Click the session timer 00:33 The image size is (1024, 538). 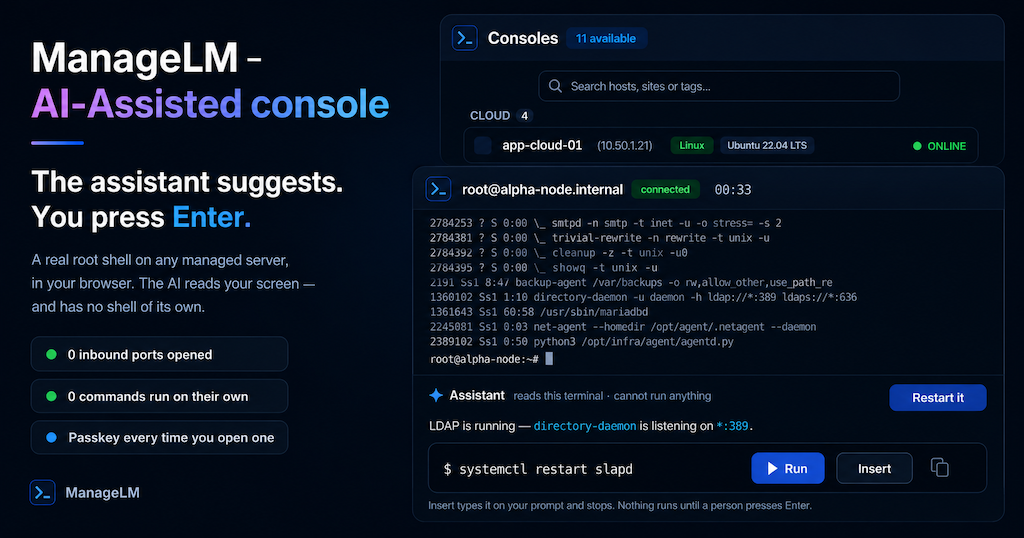pyautogui.click(x=733, y=189)
